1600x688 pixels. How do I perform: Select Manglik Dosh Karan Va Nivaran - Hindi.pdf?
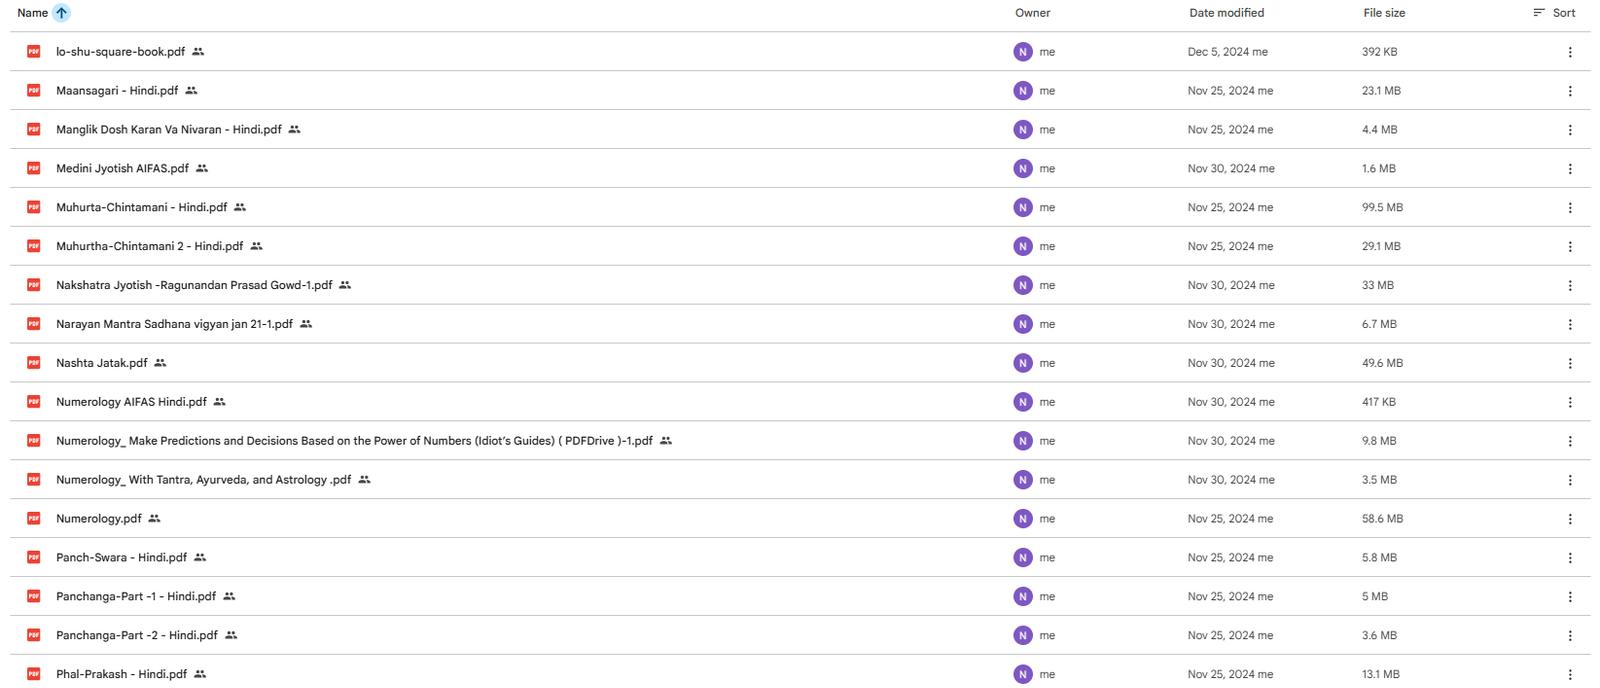coord(168,130)
